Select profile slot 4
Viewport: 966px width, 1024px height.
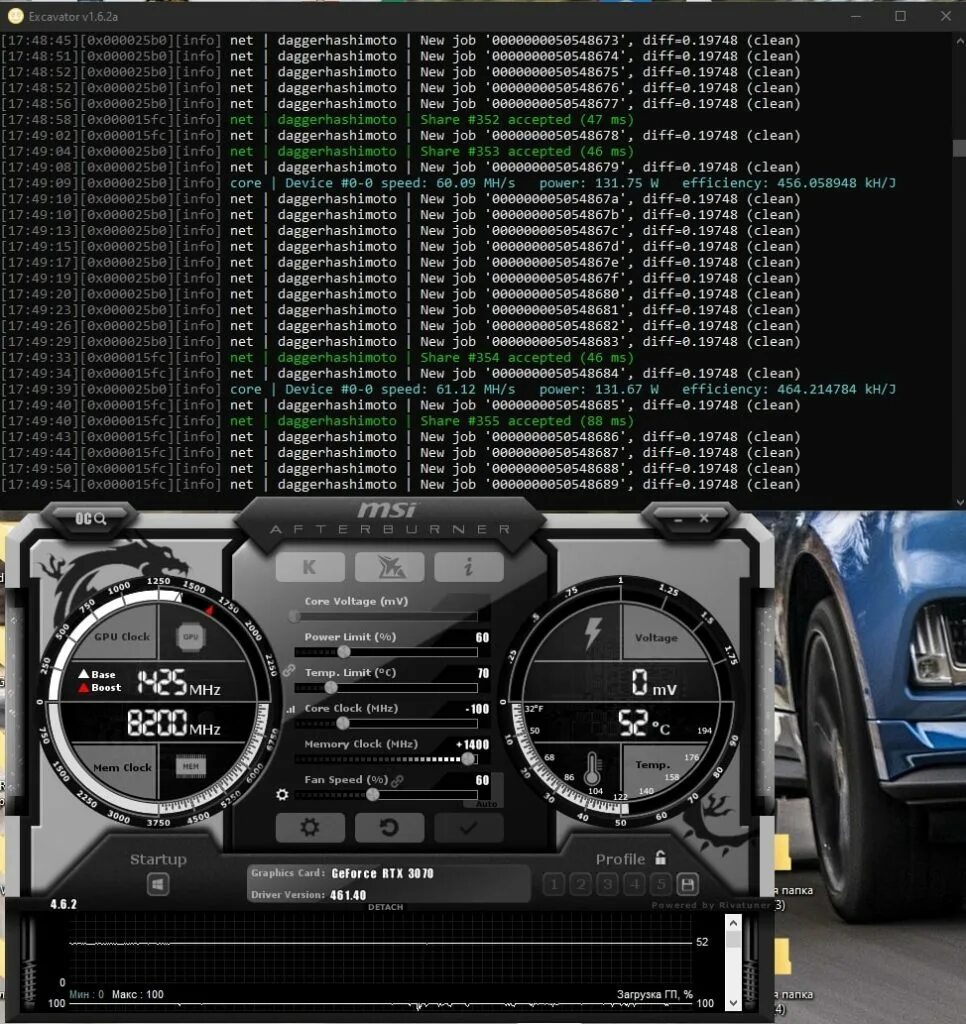coord(634,885)
